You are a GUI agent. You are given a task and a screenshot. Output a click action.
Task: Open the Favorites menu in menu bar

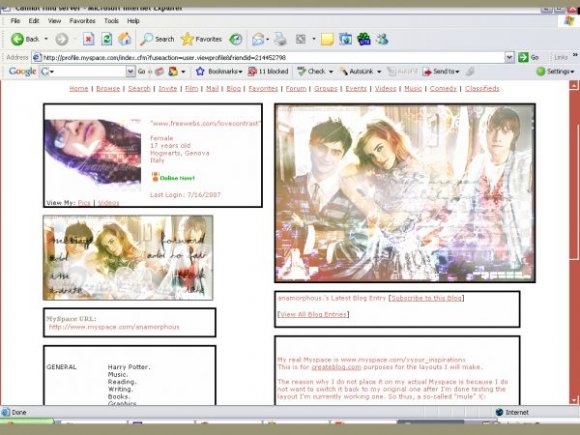click(x=82, y=21)
